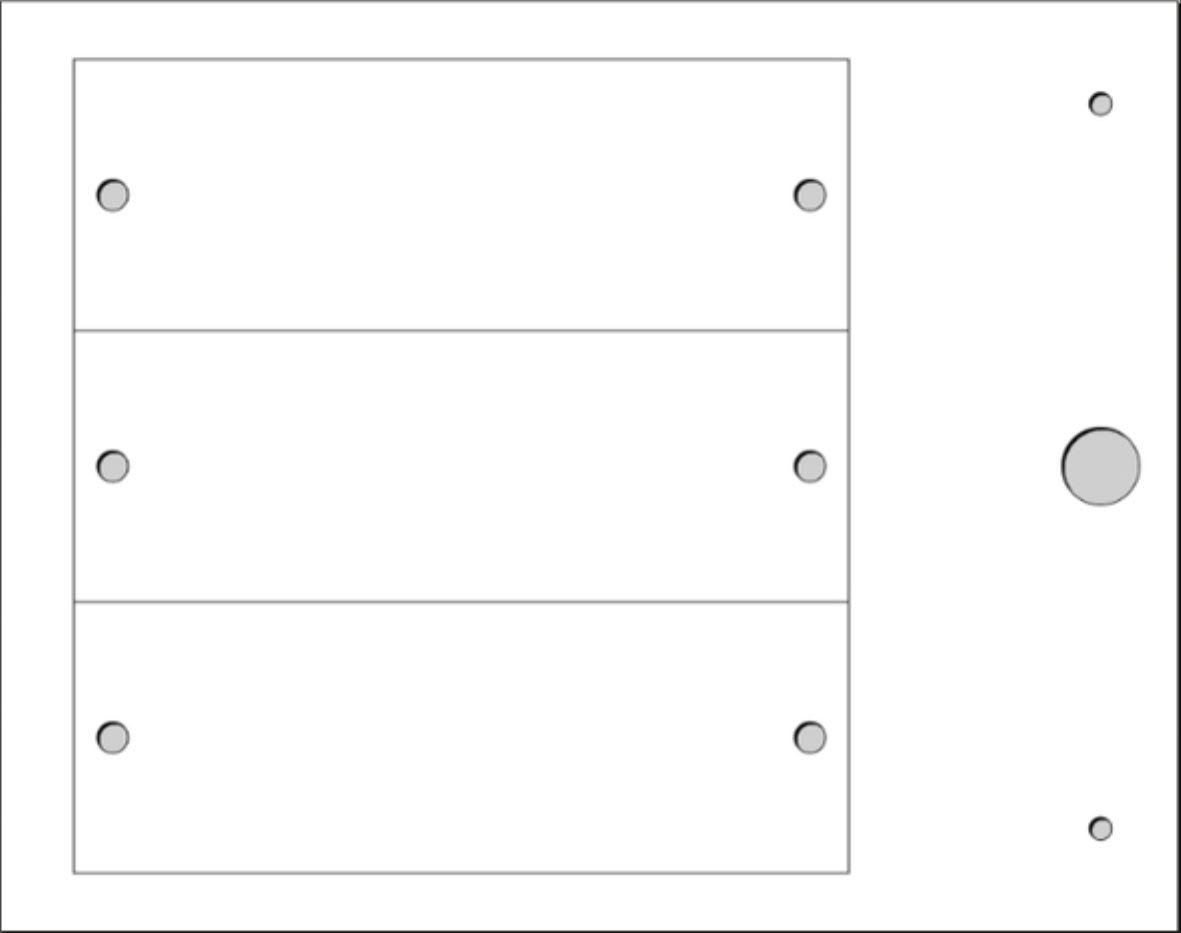The image size is (1181, 933).
Task: Click the center of the bottom rectangular panel
Action: 461,737
